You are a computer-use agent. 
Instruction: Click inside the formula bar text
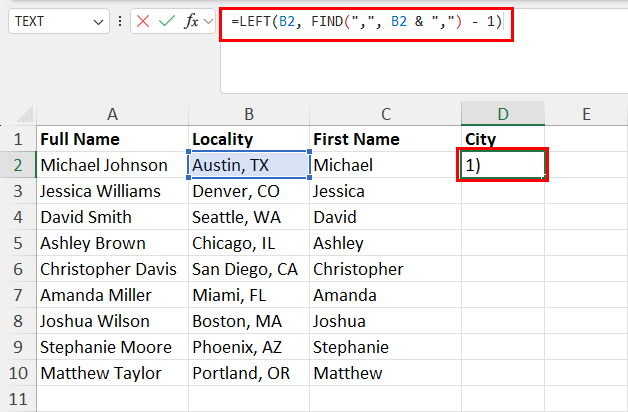pyautogui.click(x=366, y=21)
